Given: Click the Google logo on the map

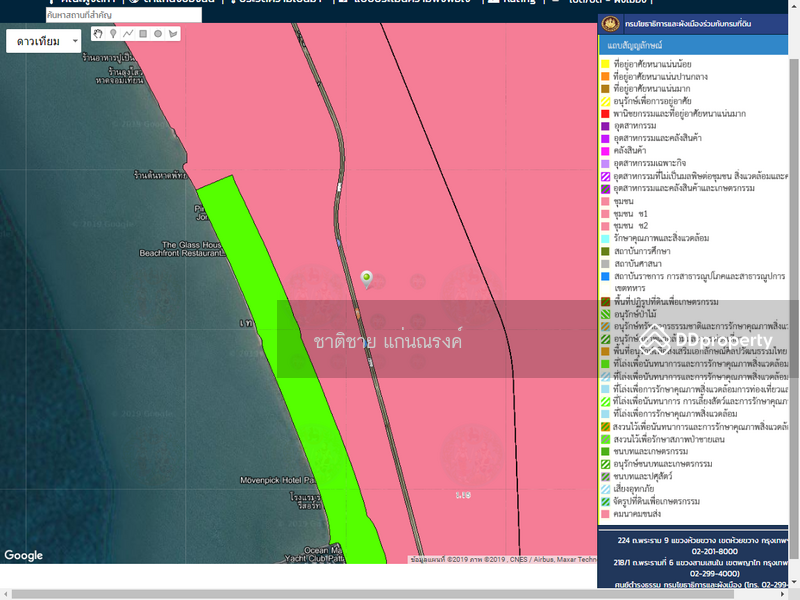Looking at the screenshot, I should (x=24, y=556).
